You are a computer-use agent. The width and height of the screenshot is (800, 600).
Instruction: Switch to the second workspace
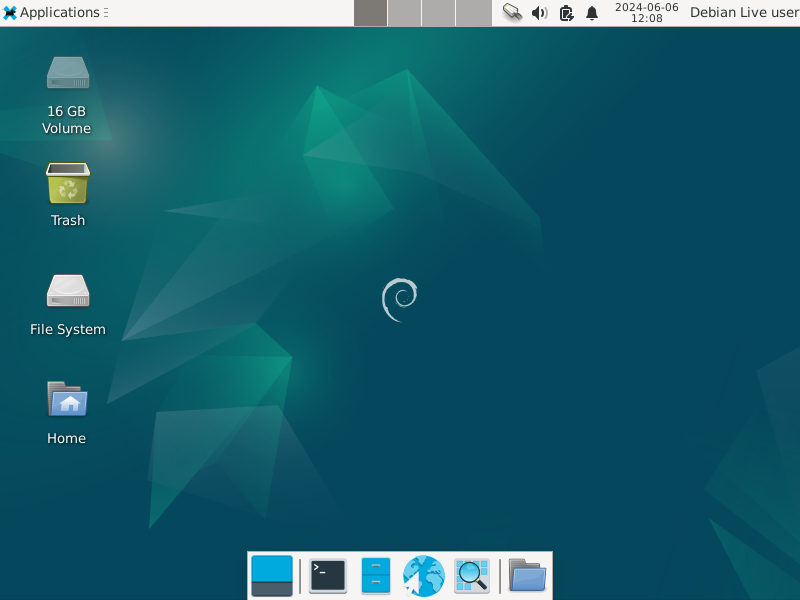point(405,13)
